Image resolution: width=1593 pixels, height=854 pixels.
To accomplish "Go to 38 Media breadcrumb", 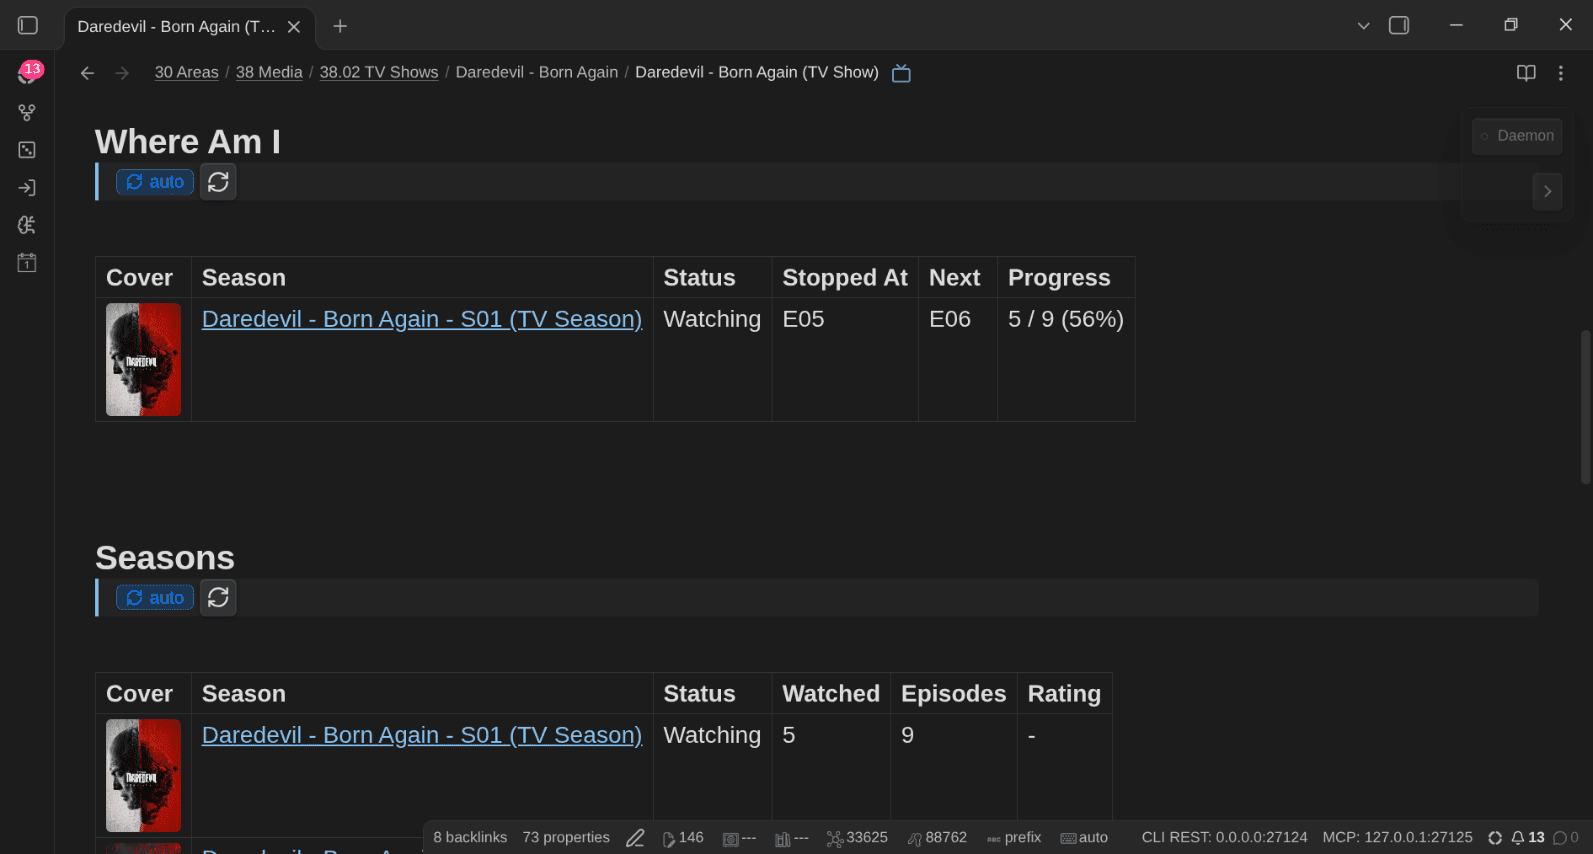I will (269, 72).
